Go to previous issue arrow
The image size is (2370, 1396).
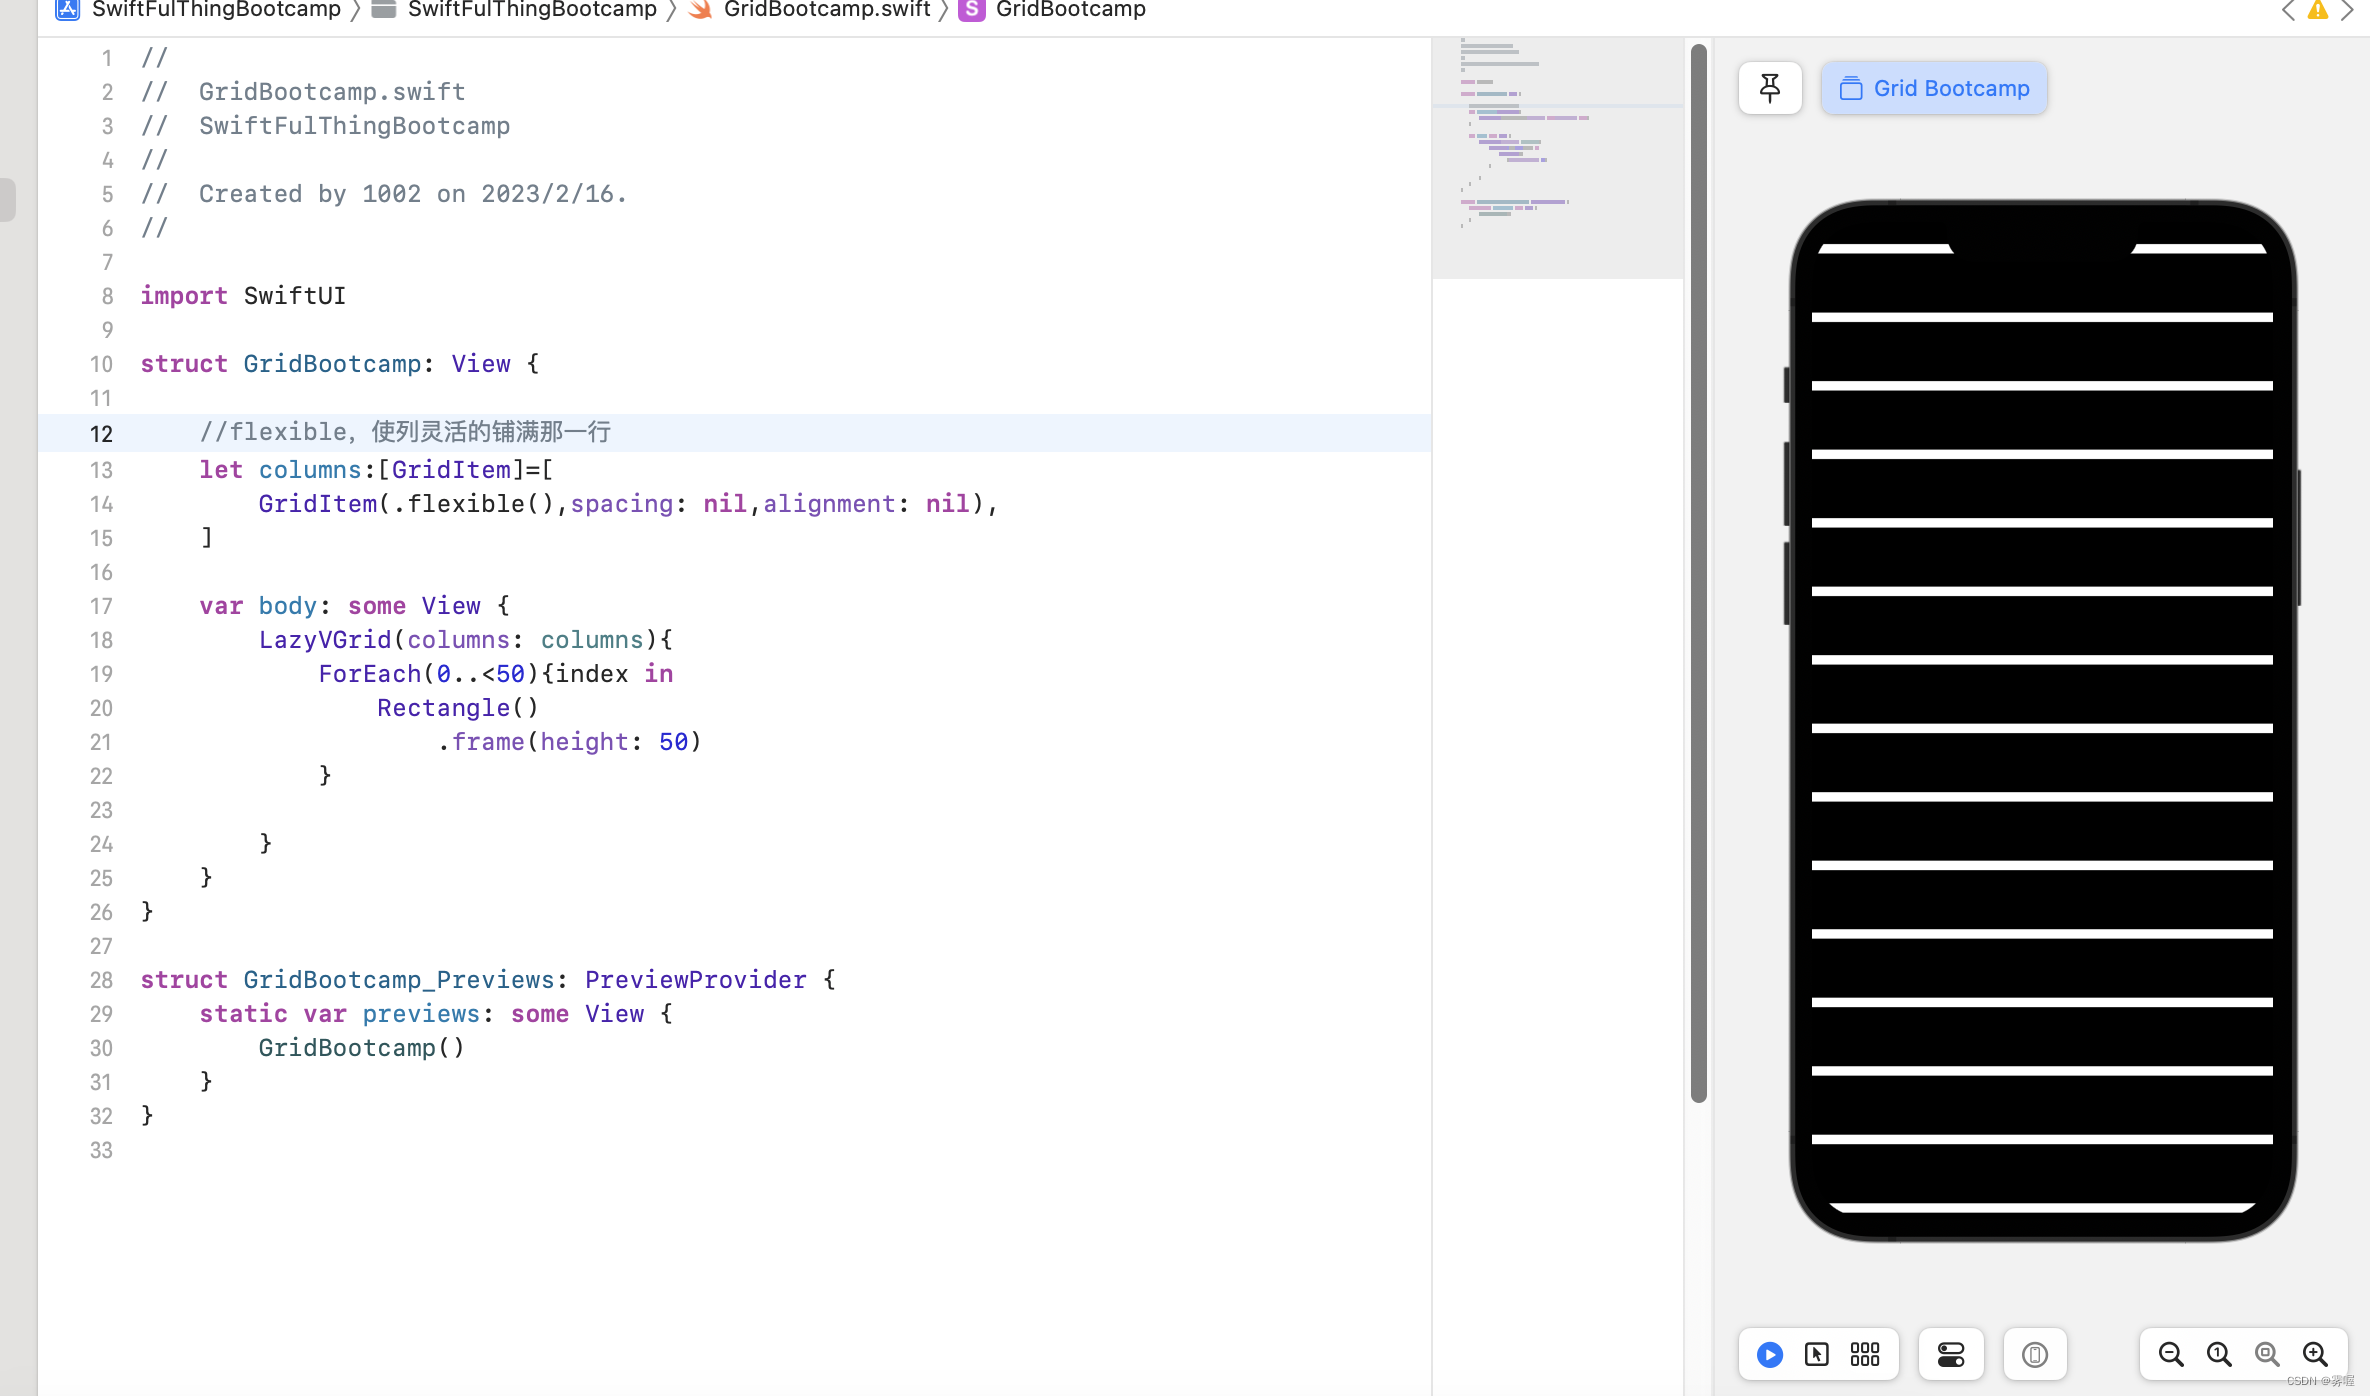(x=2288, y=10)
